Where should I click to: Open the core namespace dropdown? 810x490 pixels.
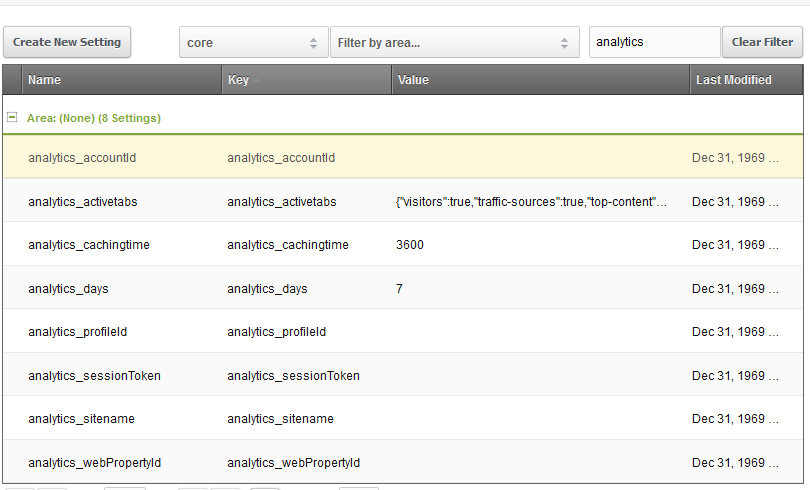(253, 43)
